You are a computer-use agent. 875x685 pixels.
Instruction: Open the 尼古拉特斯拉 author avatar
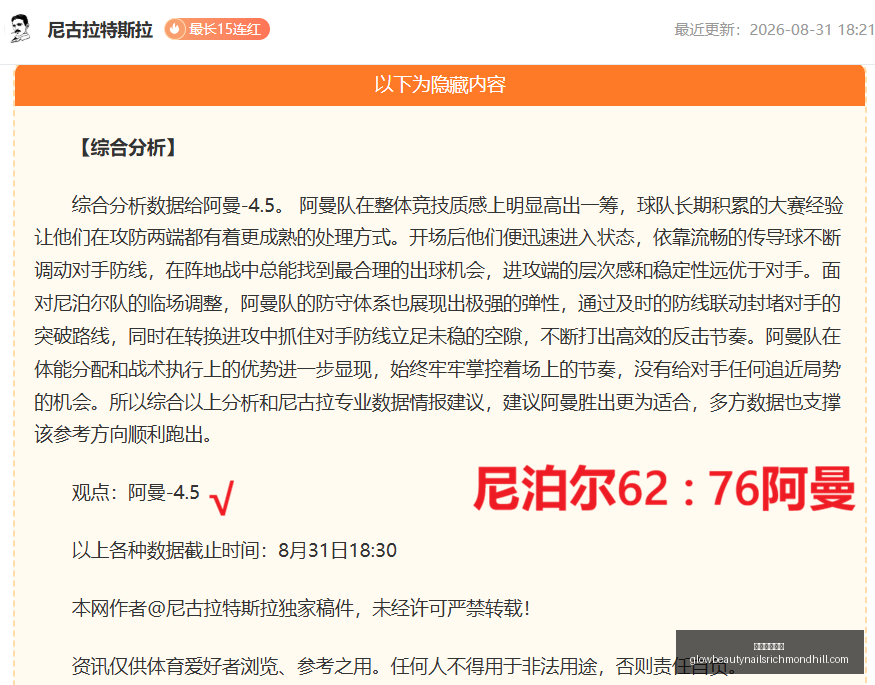(x=20, y=29)
